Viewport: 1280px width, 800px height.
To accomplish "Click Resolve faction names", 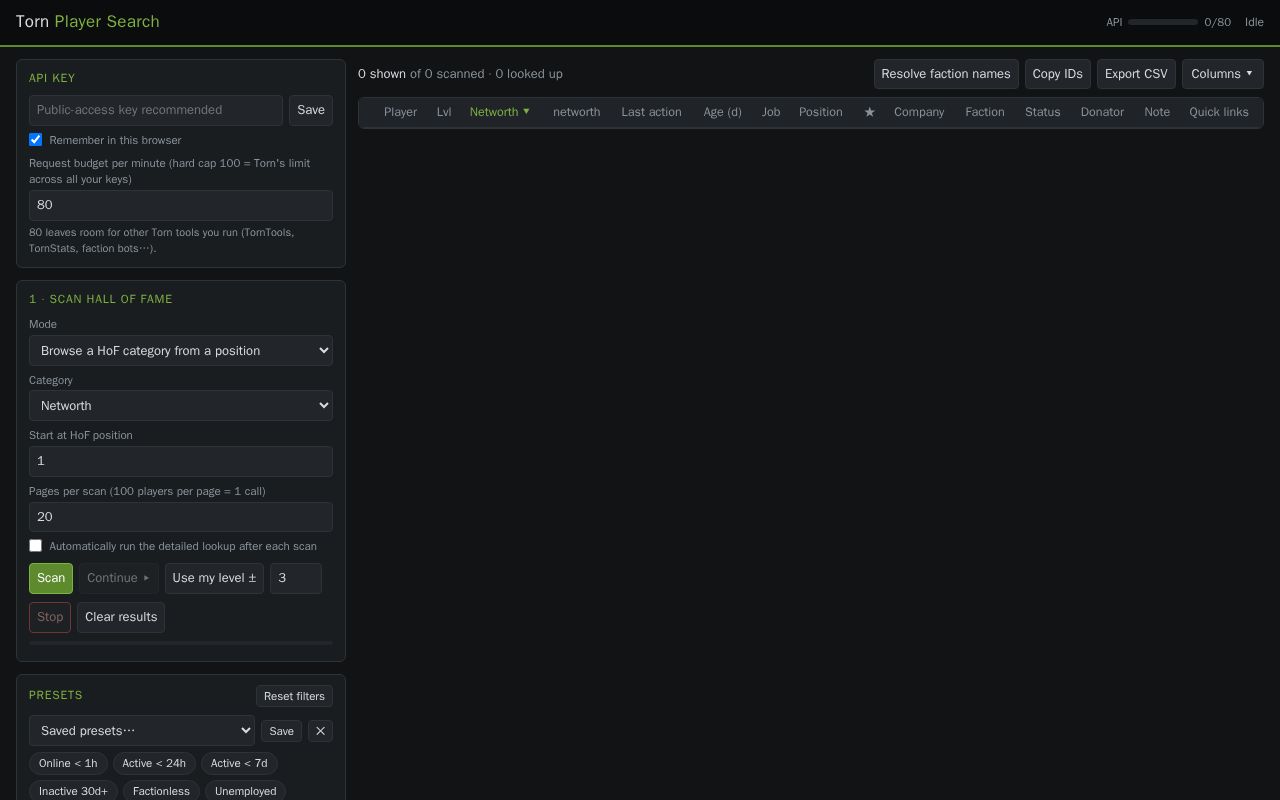I will [x=946, y=74].
